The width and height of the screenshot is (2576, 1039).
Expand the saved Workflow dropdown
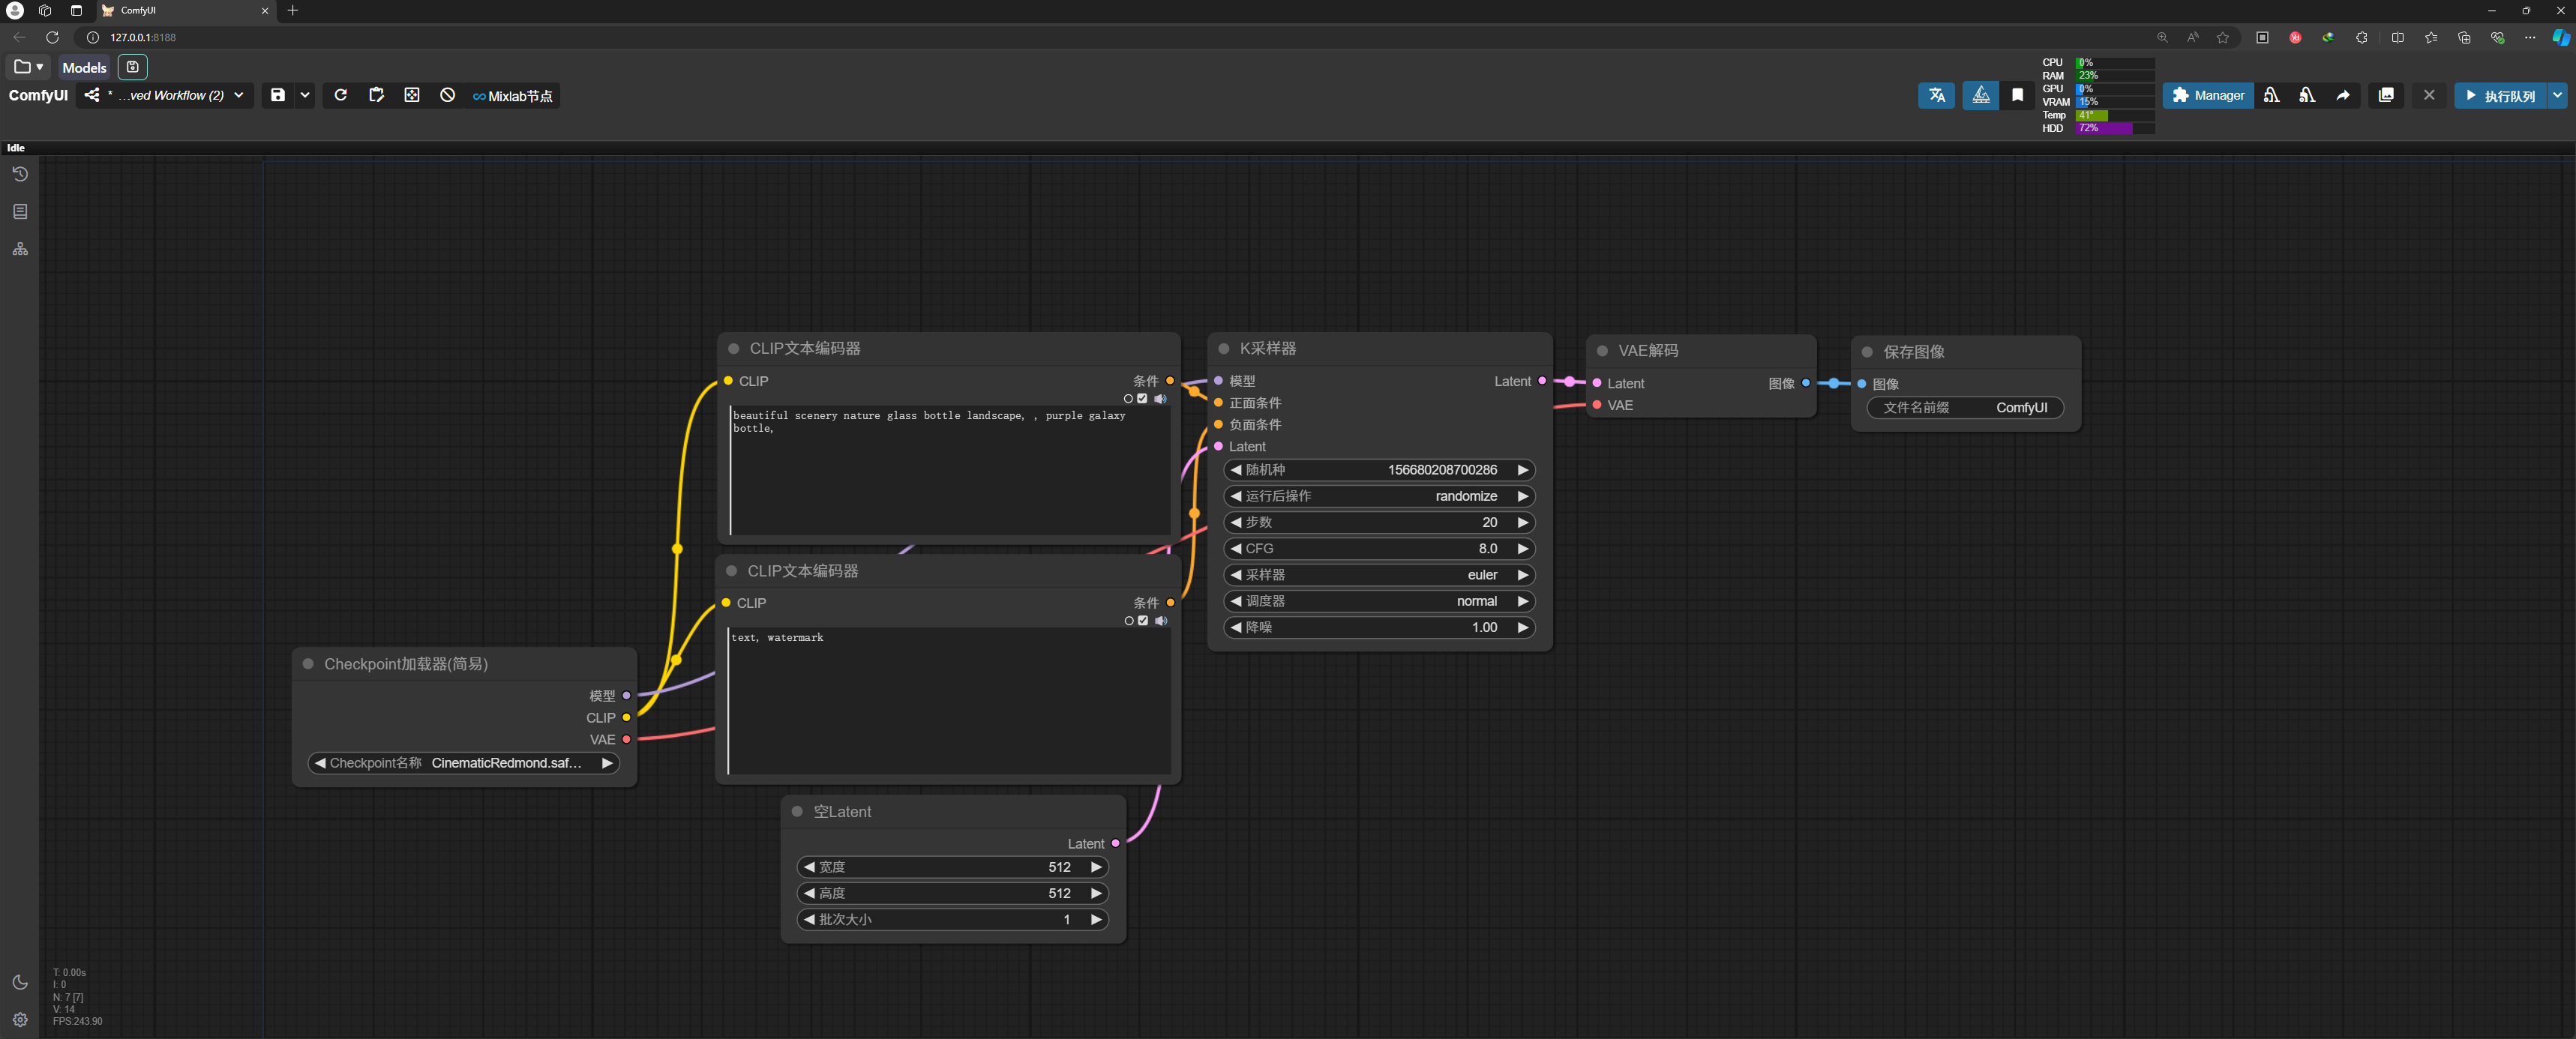(x=238, y=95)
